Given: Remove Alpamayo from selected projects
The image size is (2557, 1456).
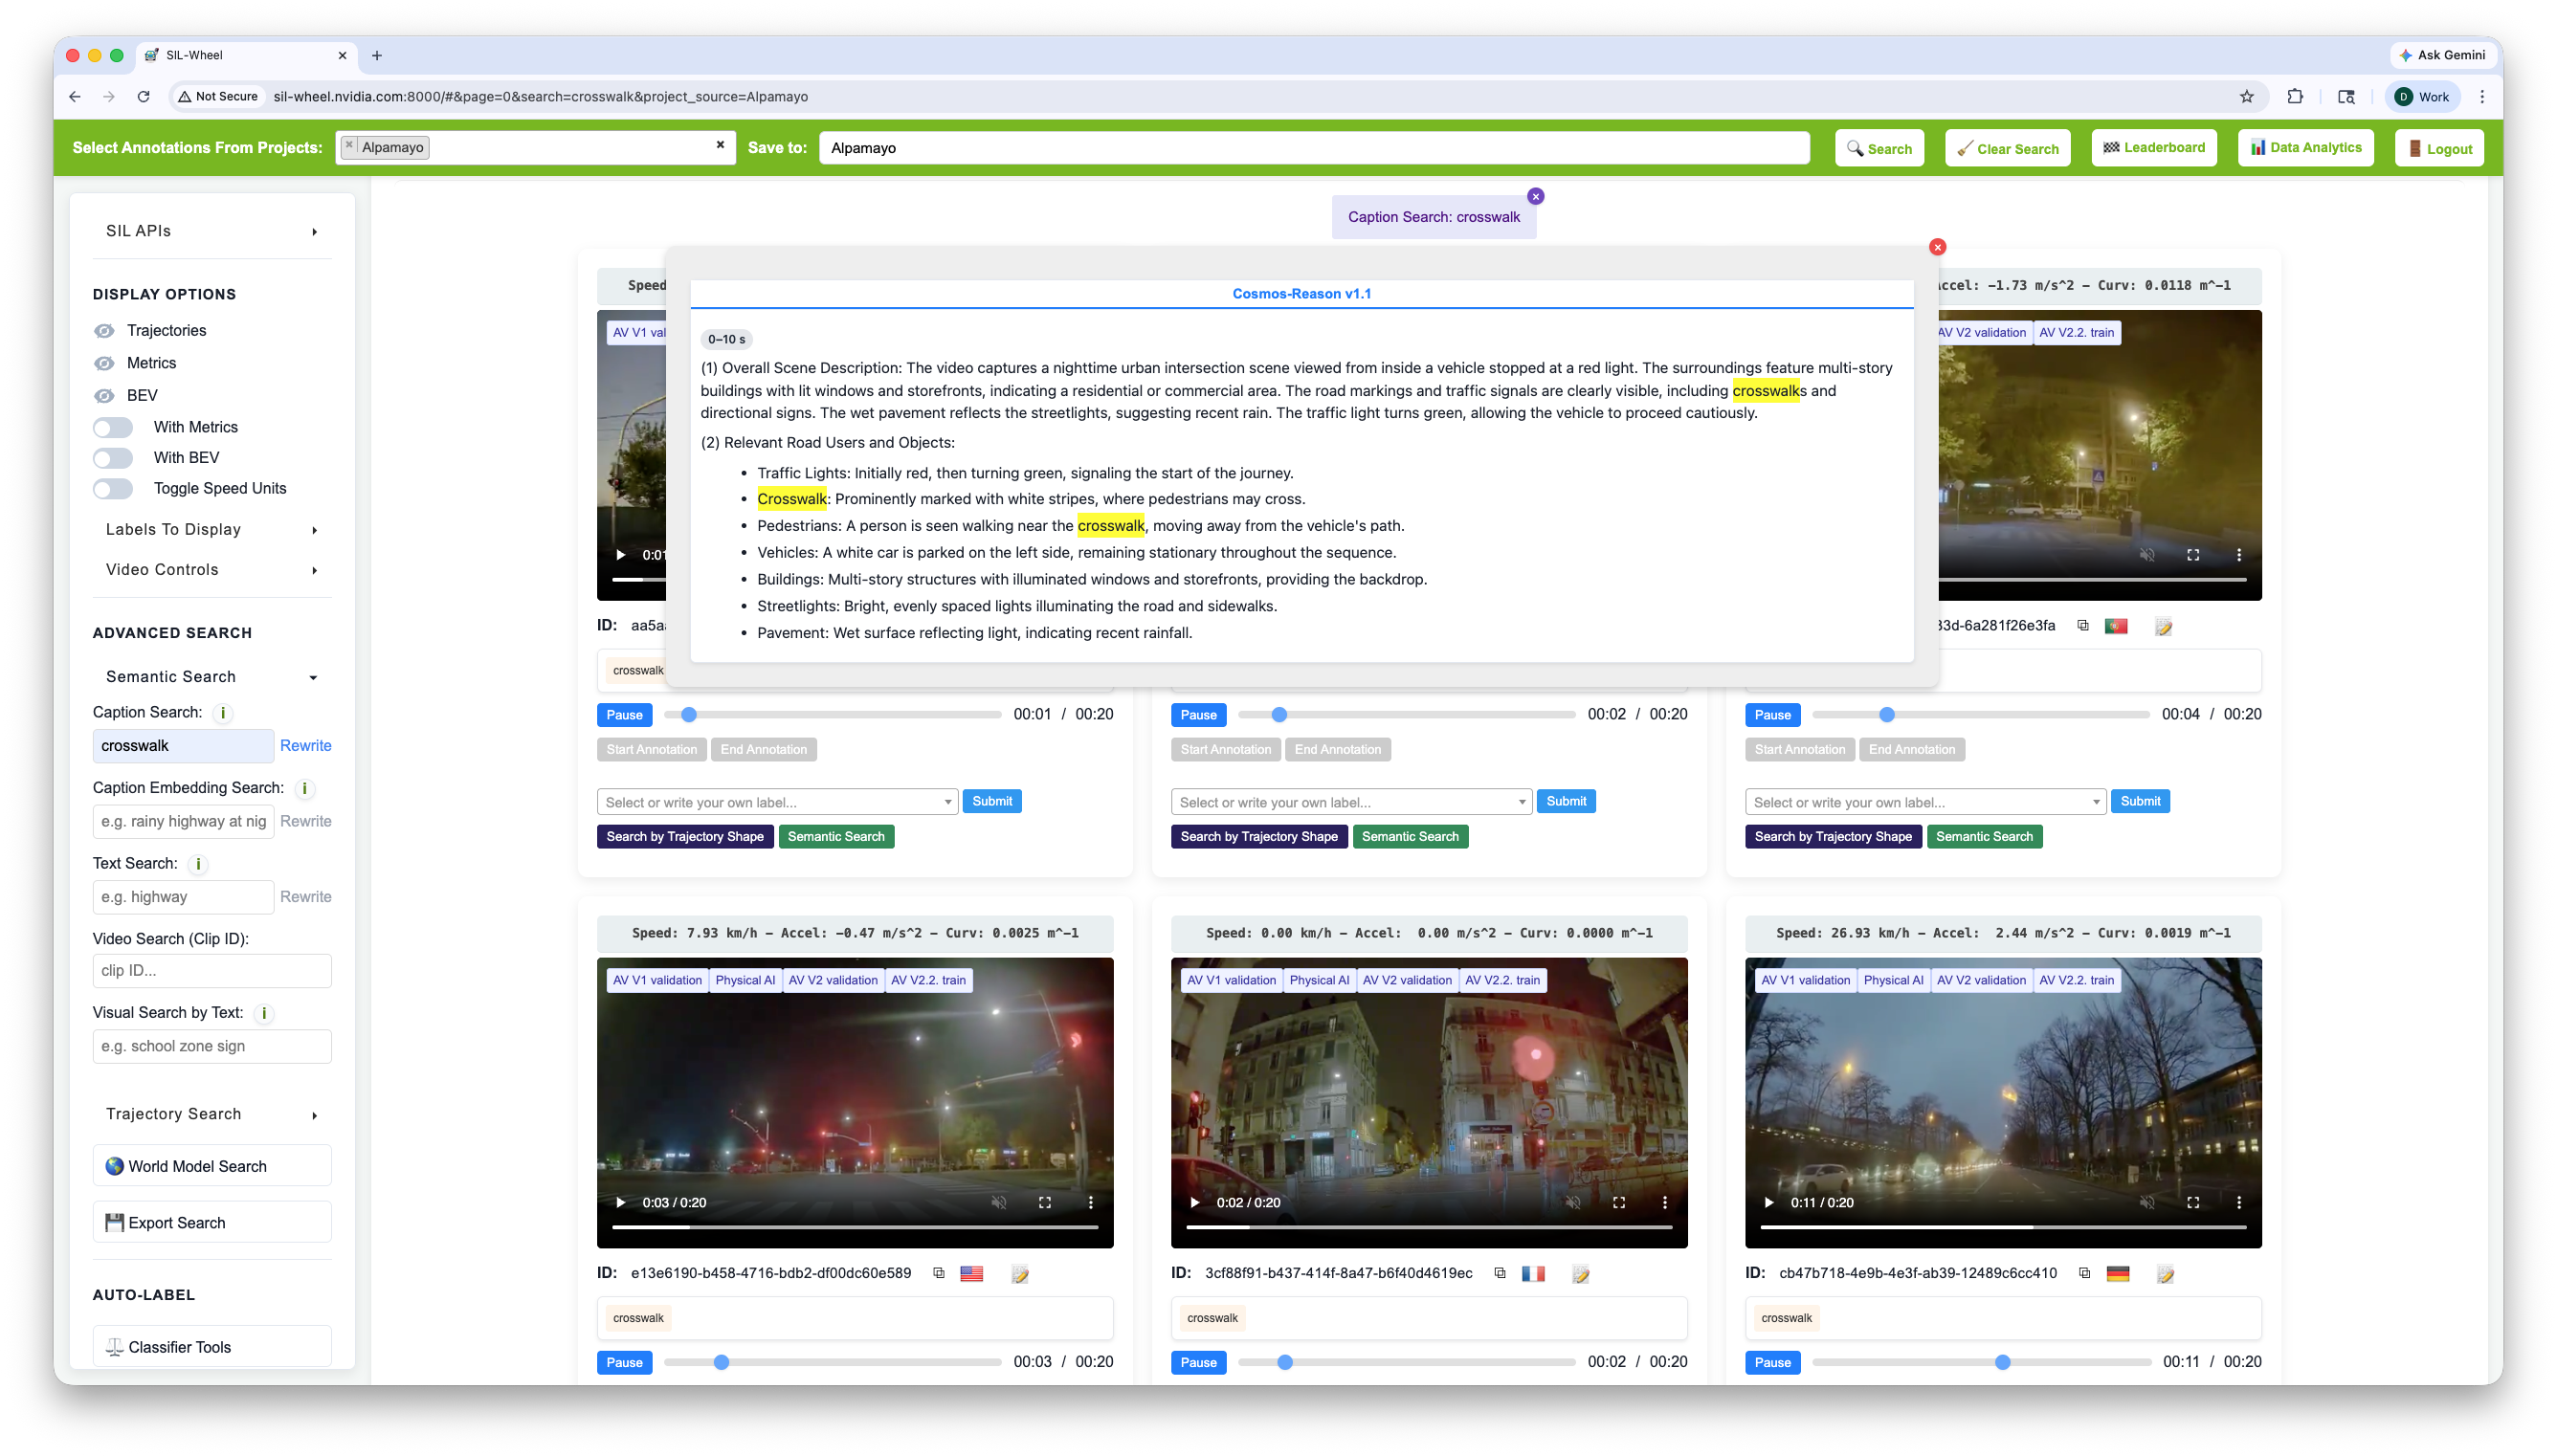Looking at the screenshot, I should tap(349, 146).
